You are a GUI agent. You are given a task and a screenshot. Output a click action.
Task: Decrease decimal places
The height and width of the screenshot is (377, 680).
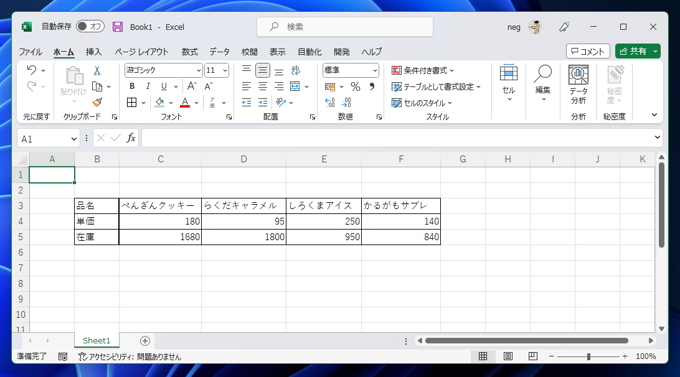[347, 102]
